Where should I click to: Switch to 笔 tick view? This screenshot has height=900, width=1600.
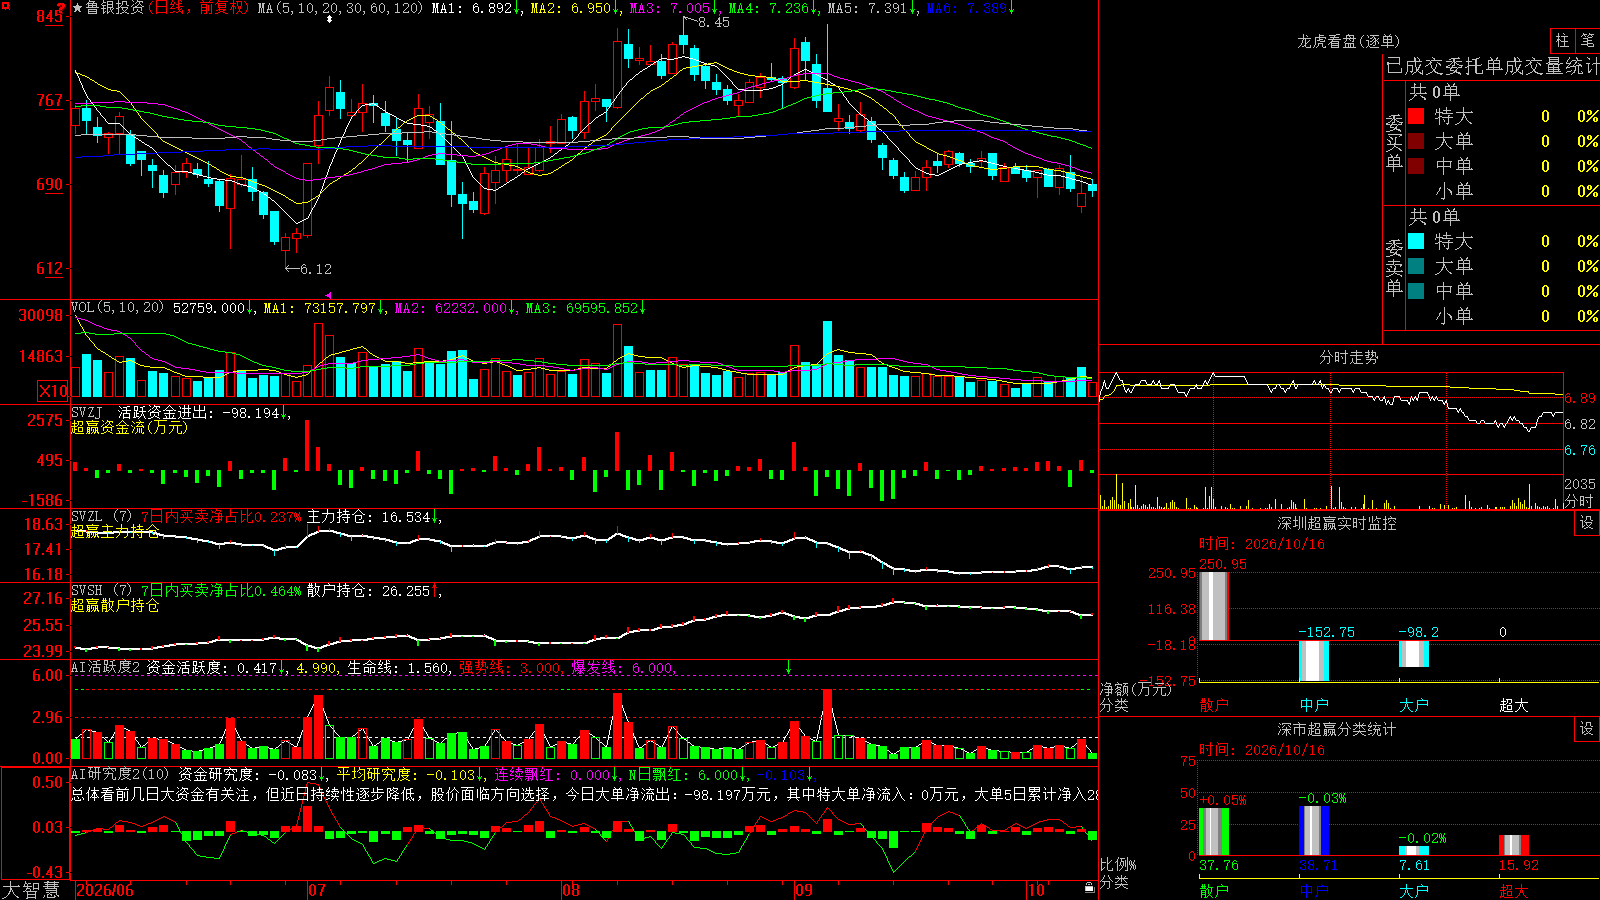(x=1587, y=40)
